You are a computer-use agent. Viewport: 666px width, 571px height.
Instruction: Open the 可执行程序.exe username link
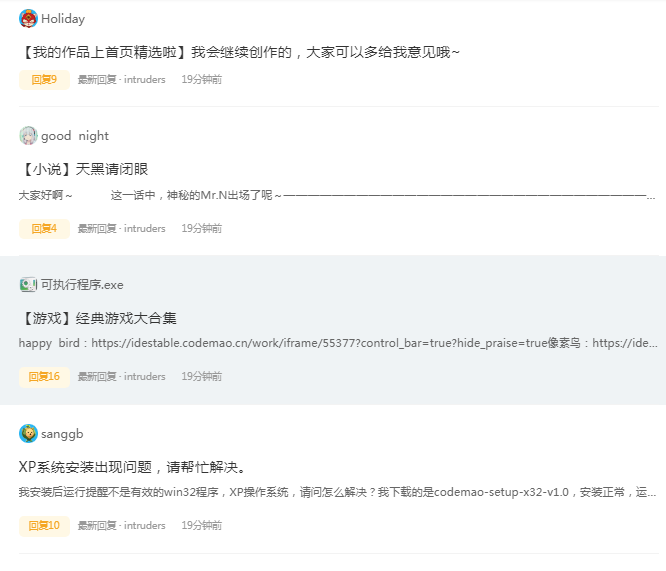82,285
